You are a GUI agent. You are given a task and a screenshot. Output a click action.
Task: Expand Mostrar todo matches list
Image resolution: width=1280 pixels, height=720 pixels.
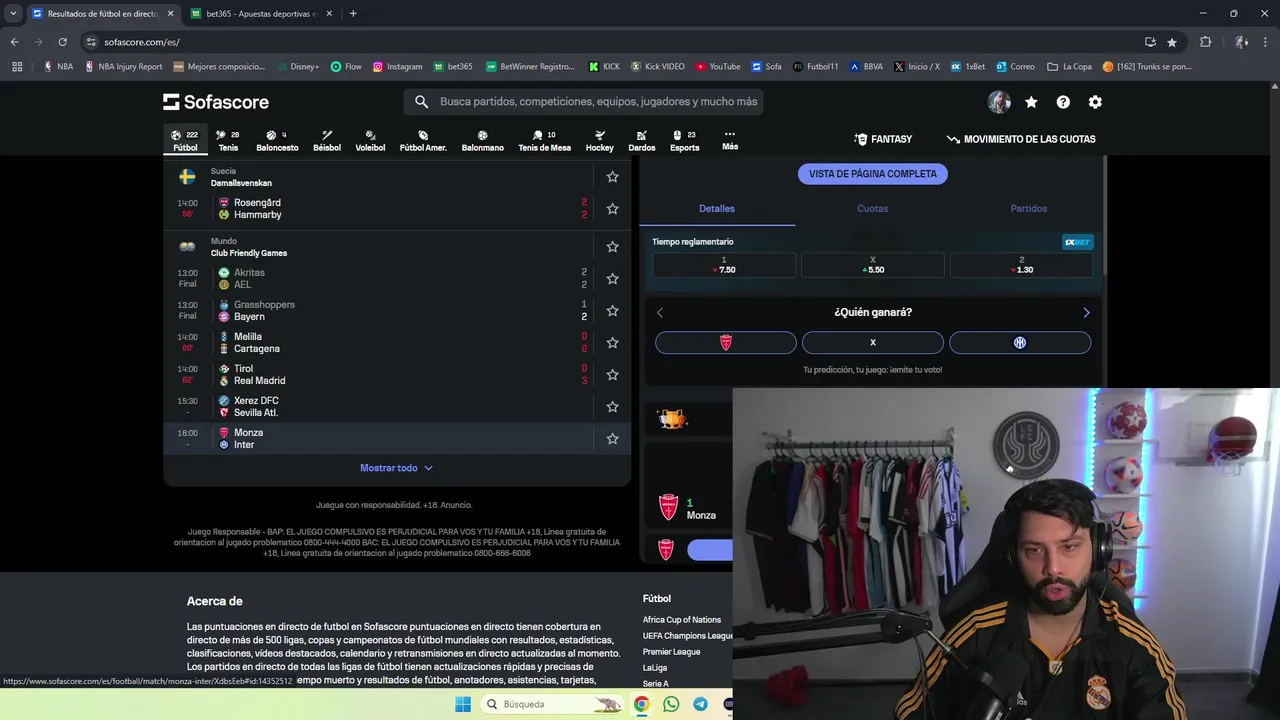tap(396, 468)
